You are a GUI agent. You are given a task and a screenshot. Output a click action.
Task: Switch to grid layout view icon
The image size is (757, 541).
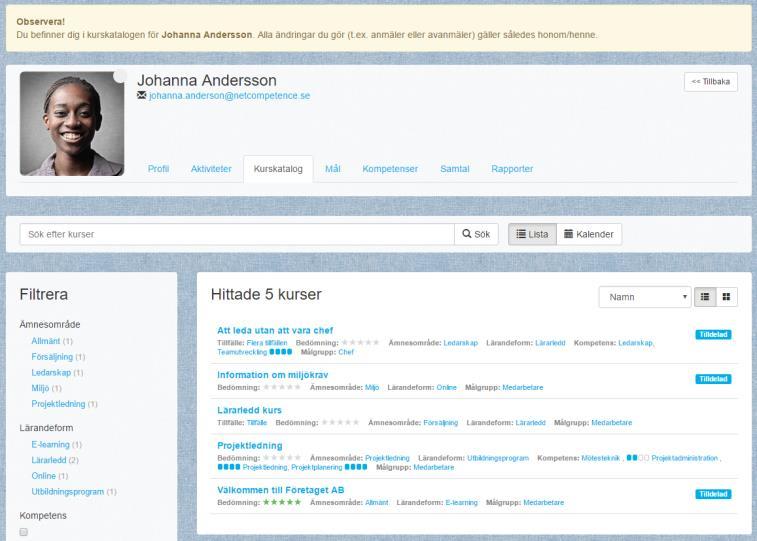click(x=726, y=297)
